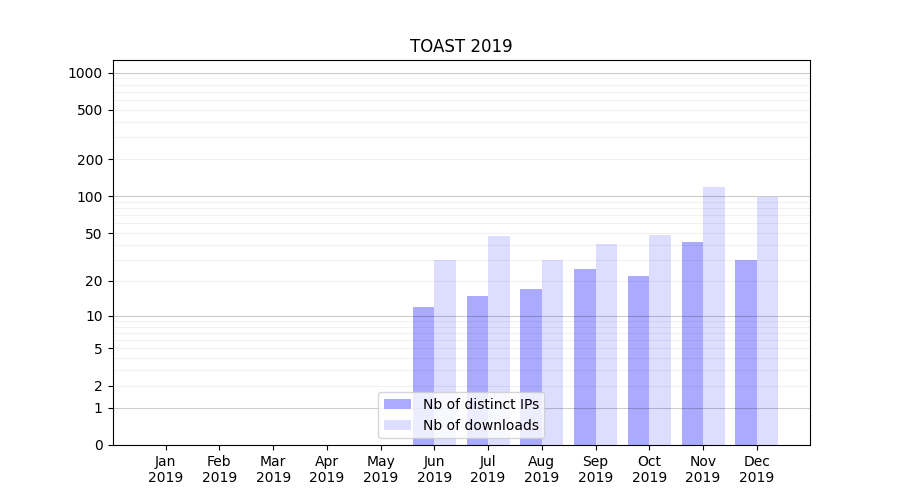The width and height of the screenshot is (900, 500).
Task: Select the 100 y-axis tick label
Action: pos(89,197)
